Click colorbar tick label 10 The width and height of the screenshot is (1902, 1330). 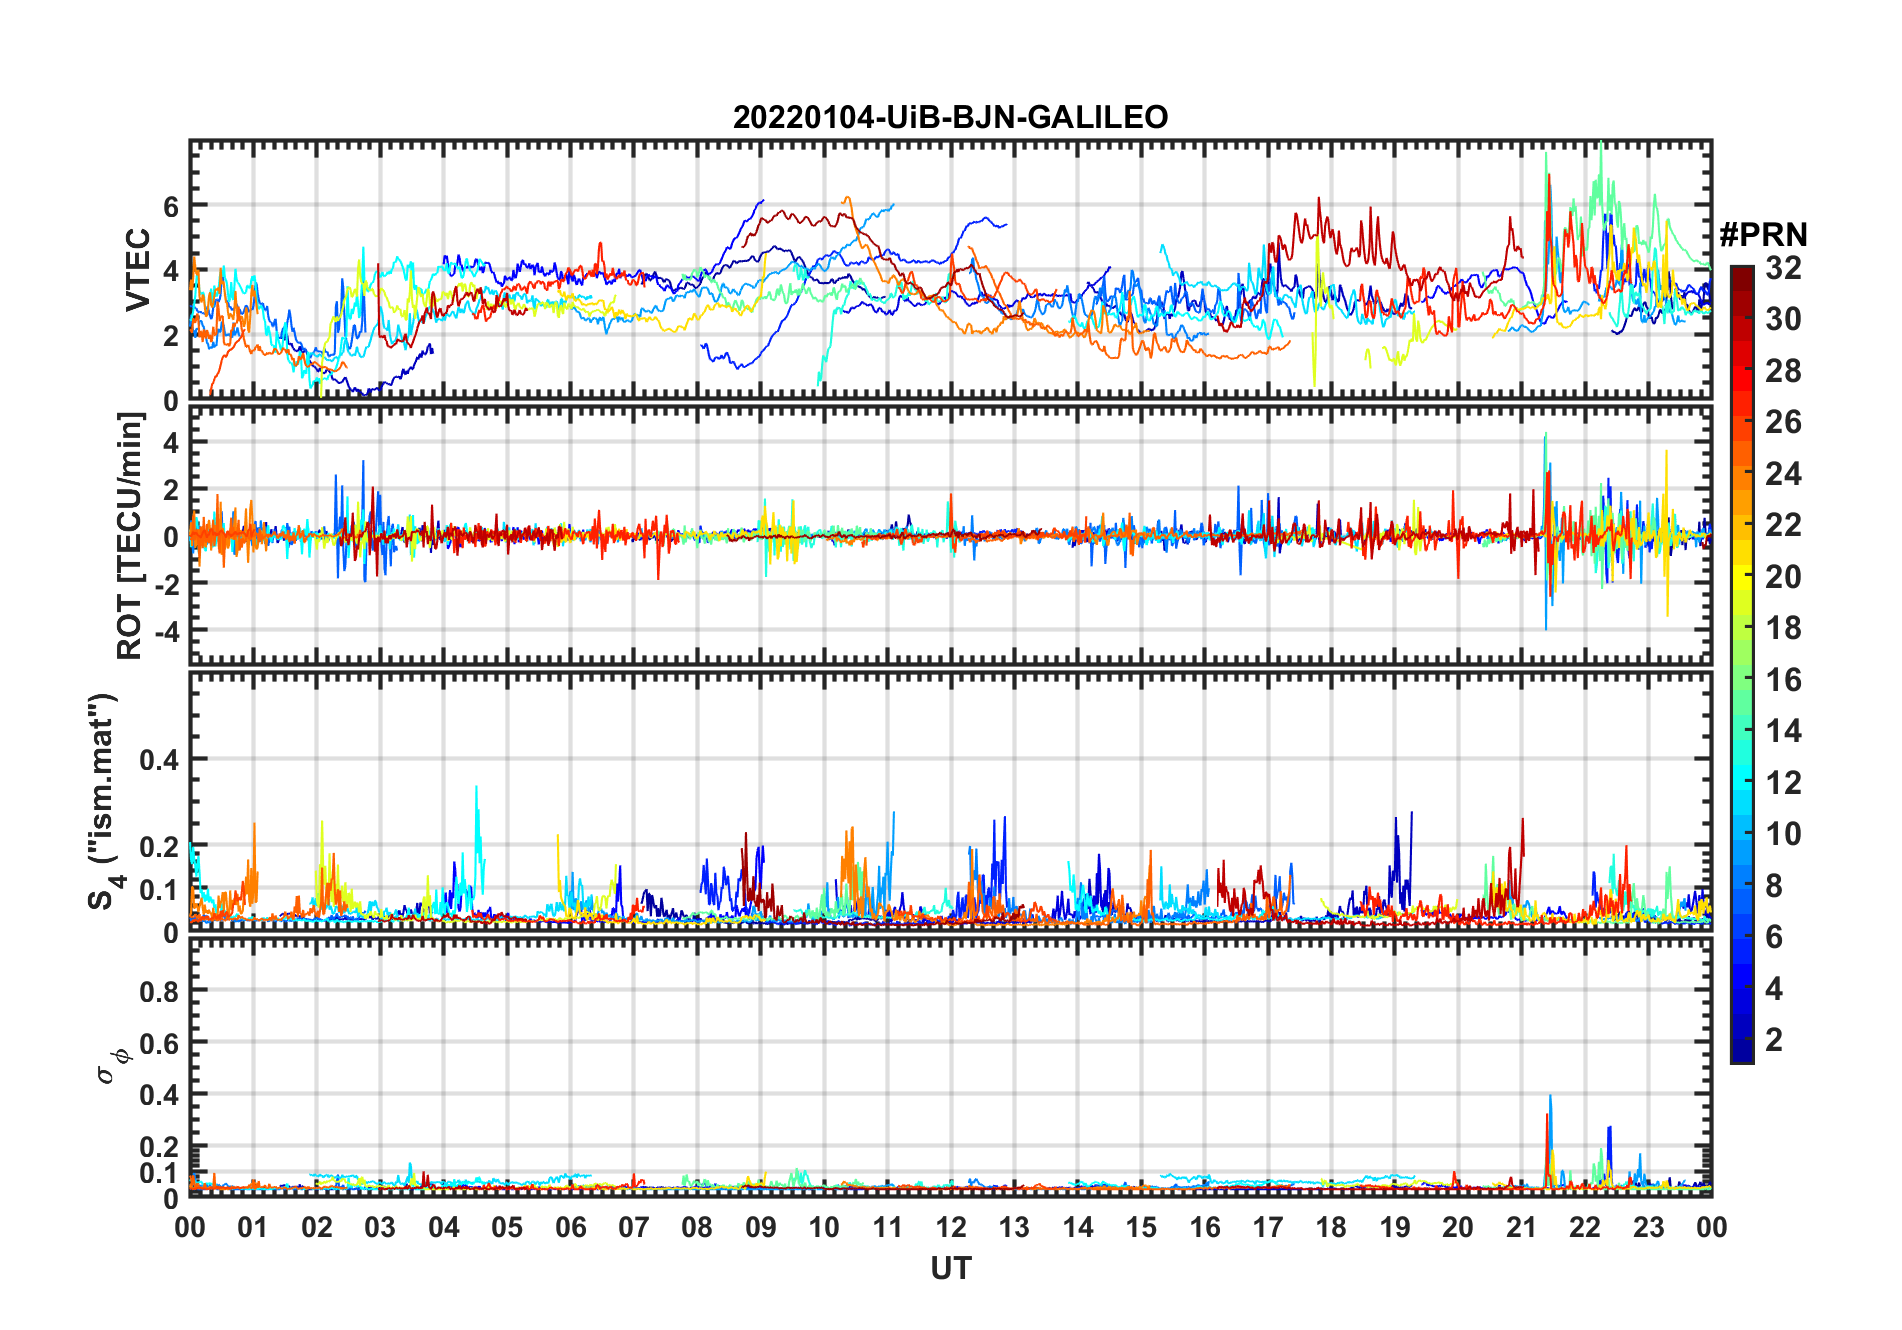tap(1783, 834)
